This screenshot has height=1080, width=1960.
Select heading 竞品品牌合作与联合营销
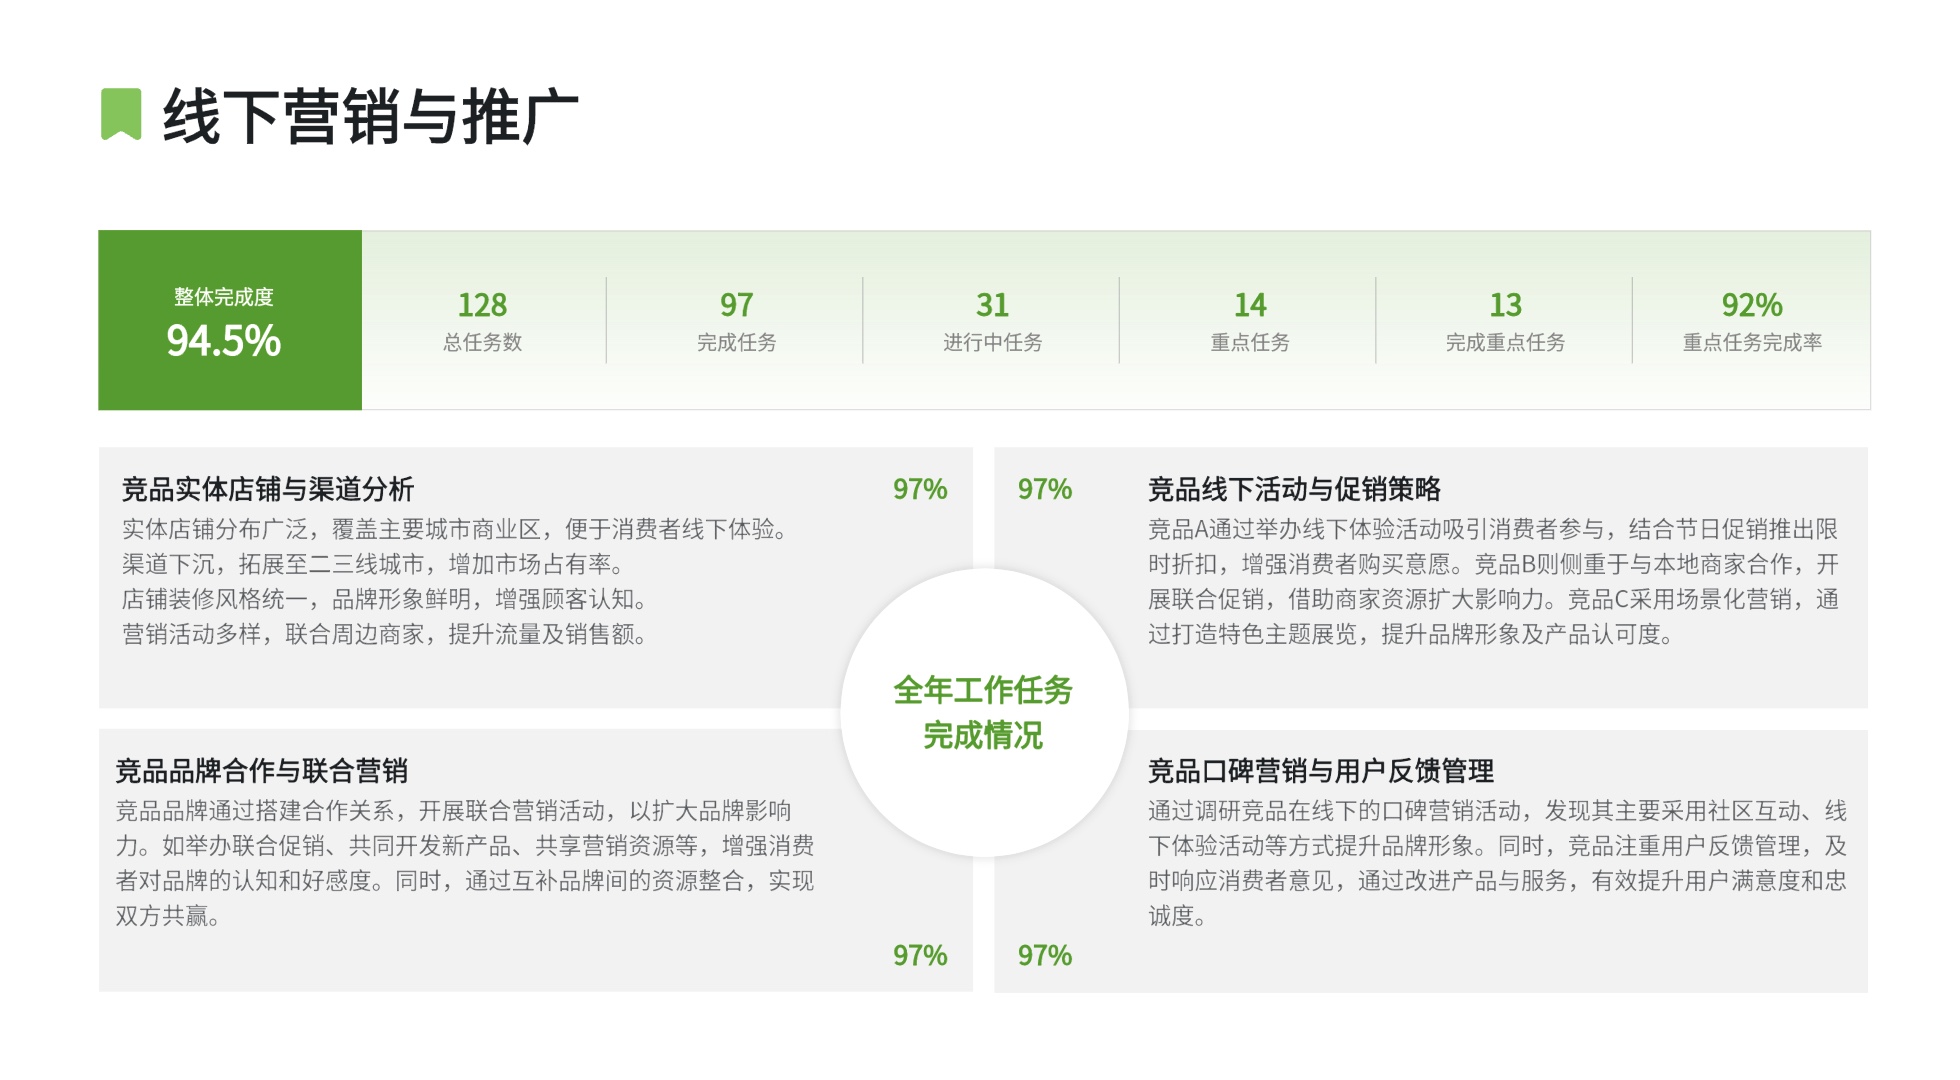pyautogui.click(x=262, y=771)
